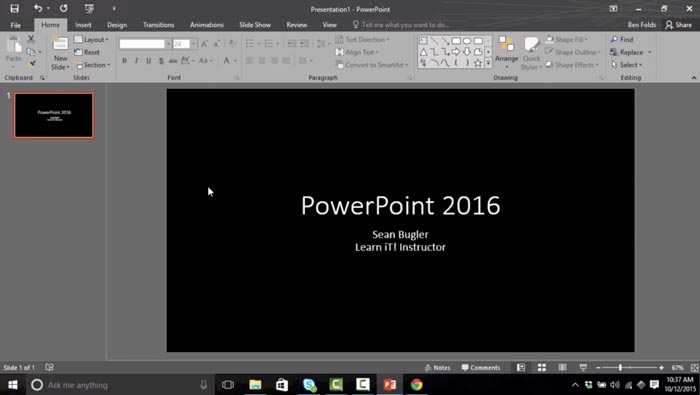Increase the font size
This screenshot has height=395, width=700.
pos(204,44)
